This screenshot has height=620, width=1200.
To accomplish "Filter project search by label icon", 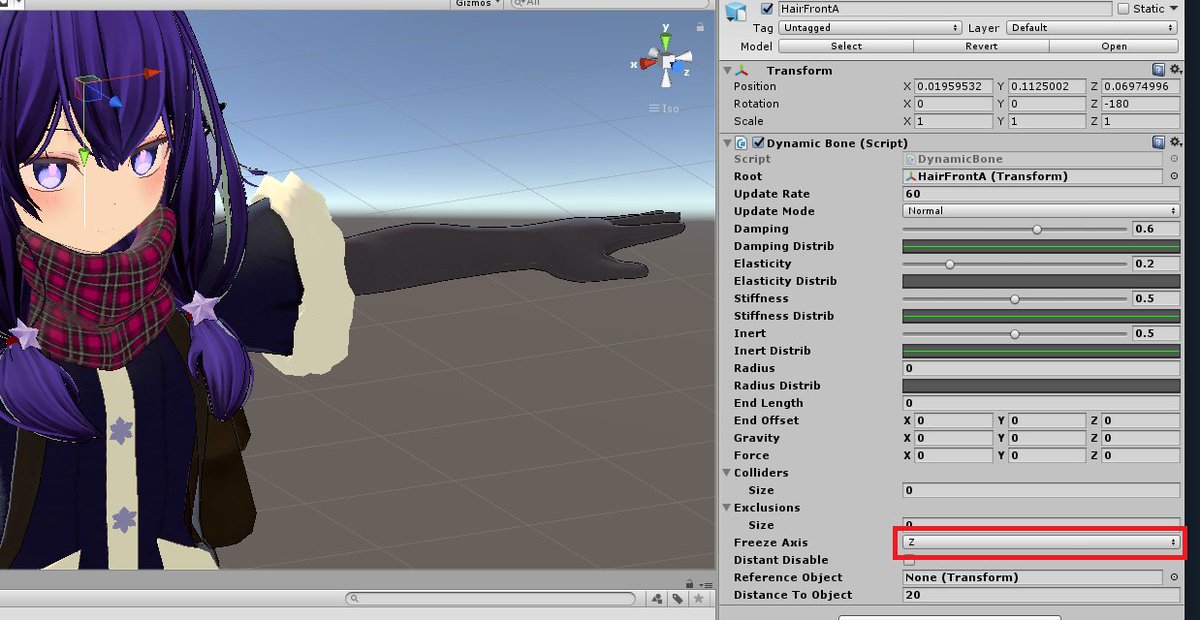I will (677, 599).
